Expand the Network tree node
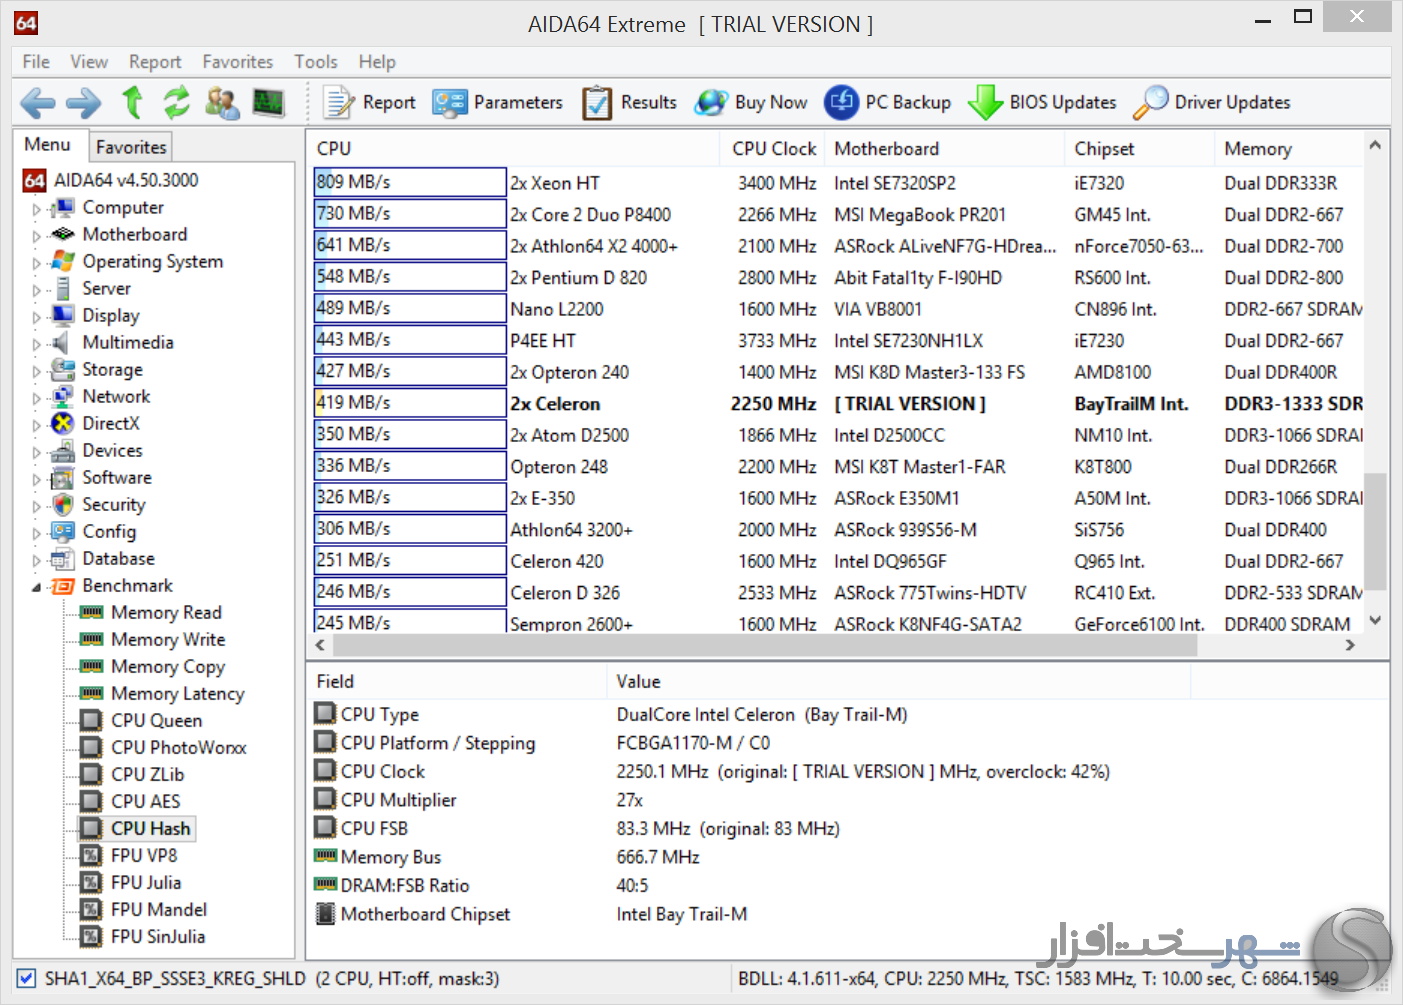This screenshot has width=1403, height=1005. coord(37,398)
